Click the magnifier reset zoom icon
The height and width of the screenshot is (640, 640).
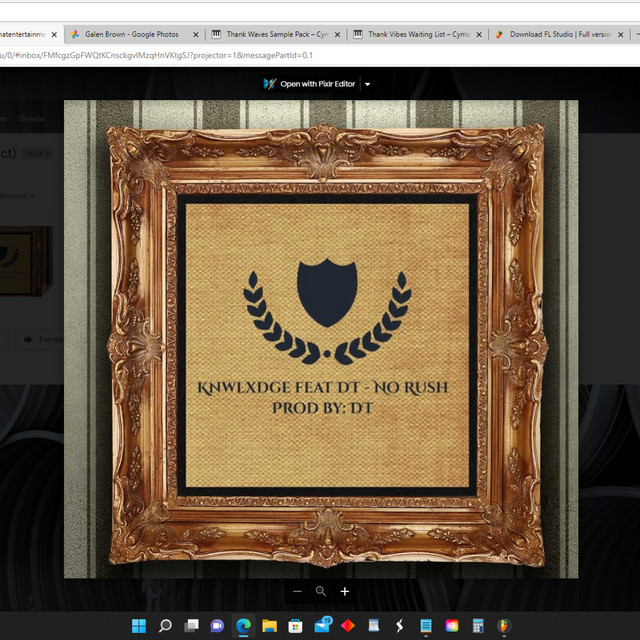tap(321, 592)
